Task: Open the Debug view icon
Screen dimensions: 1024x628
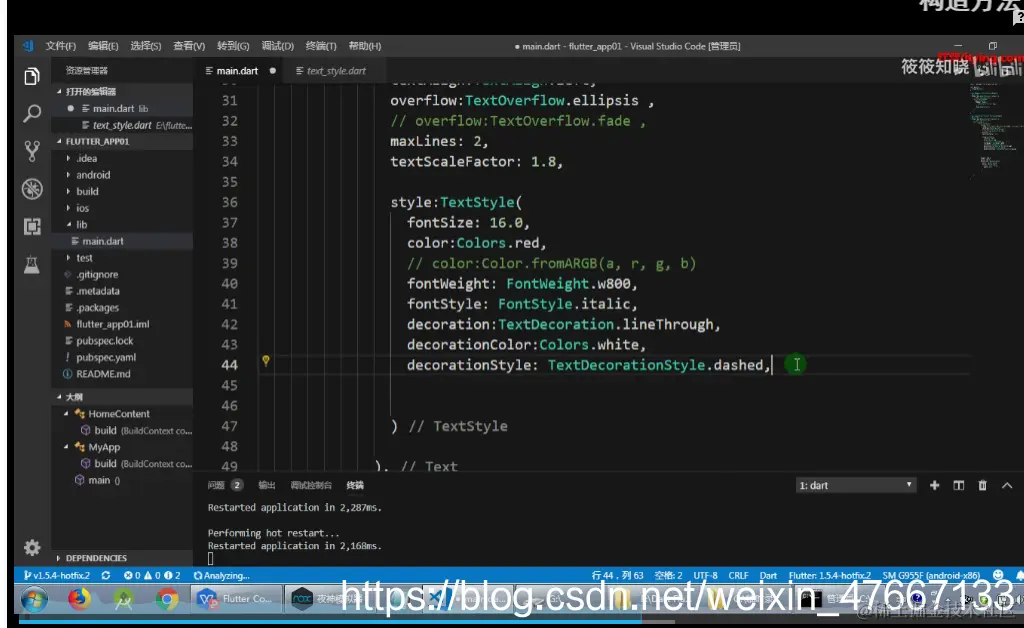Action: pyautogui.click(x=31, y=189)
